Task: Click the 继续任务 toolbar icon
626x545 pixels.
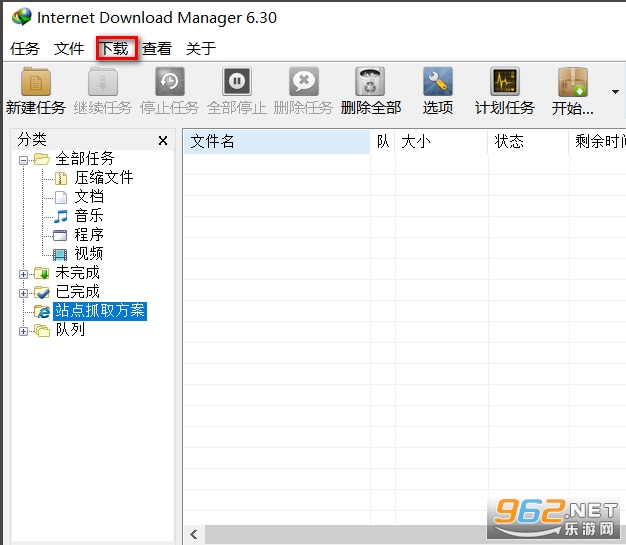Action: [103, 82]
